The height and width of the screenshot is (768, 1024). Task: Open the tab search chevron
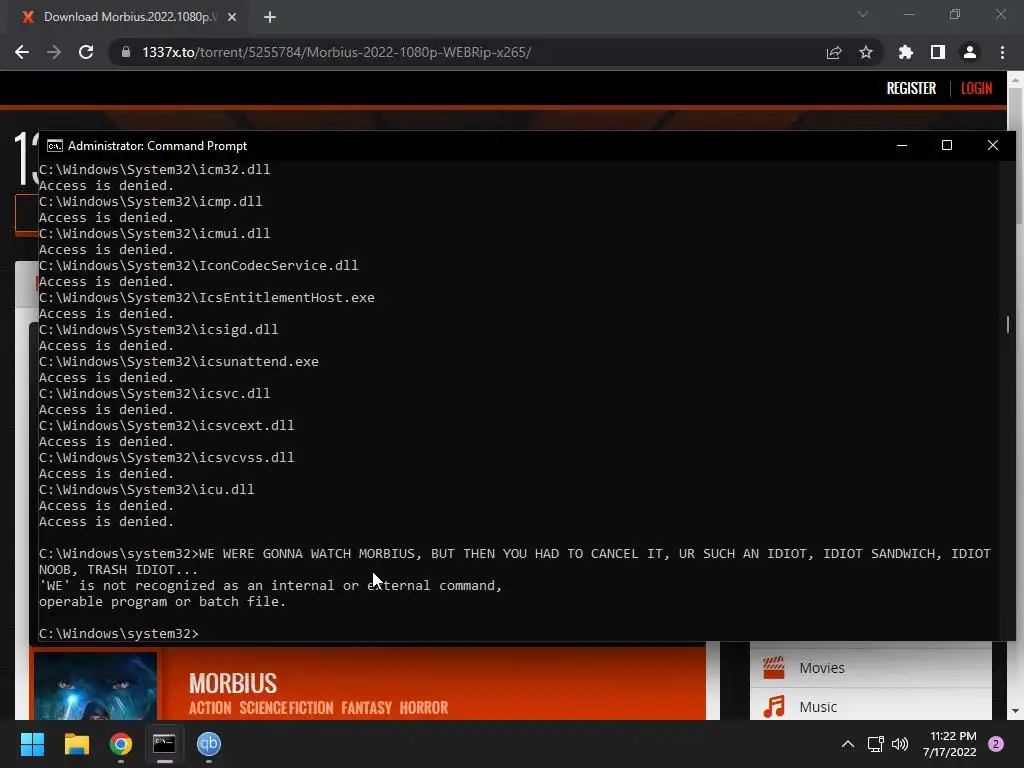click(863, 14)
